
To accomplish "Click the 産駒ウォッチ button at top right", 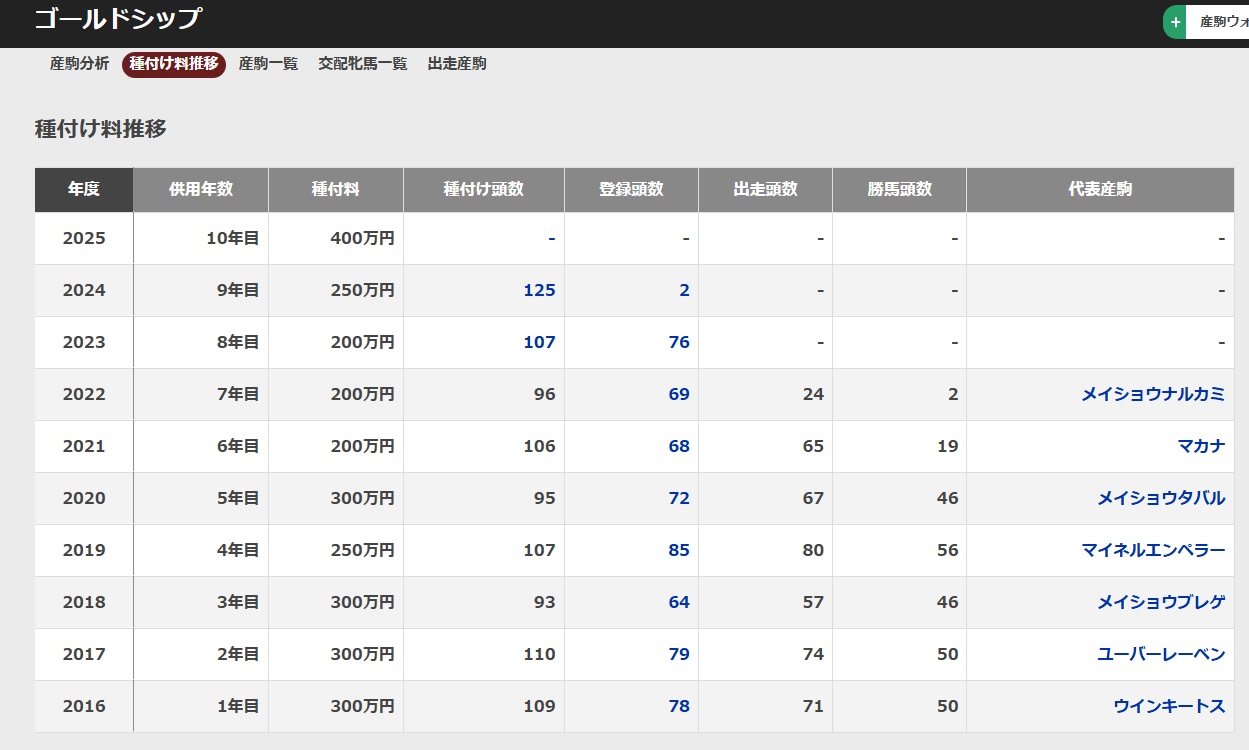I will [1222, 22].
